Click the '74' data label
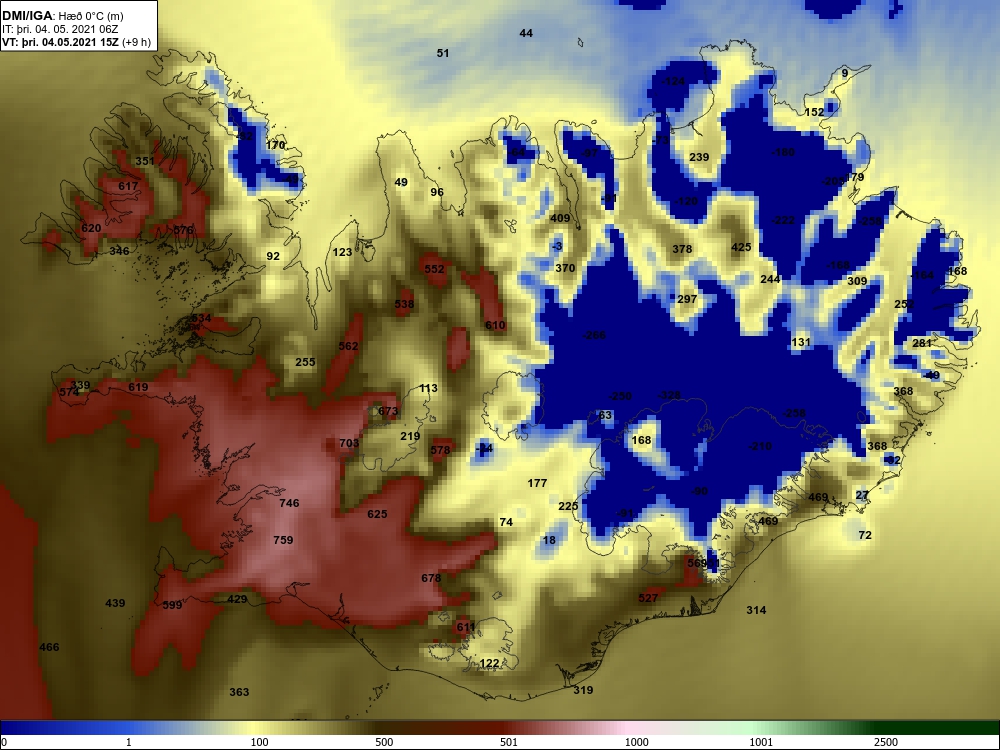Image resolution: width=1000 pixels, height=750 pixels. 506,522
